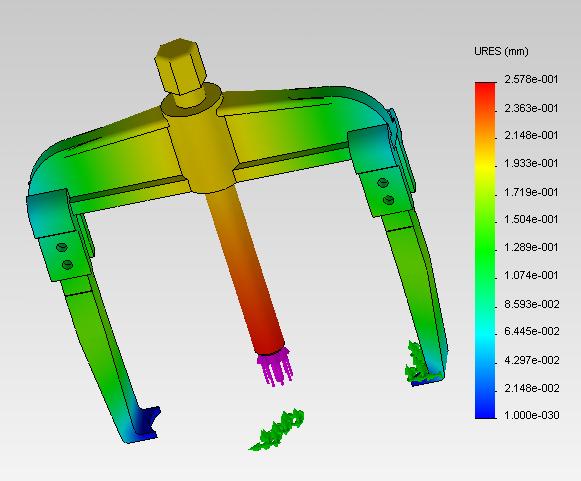Select the 2.578e-001 maximum legend value
581x481 pixels.
click(531, 79)
